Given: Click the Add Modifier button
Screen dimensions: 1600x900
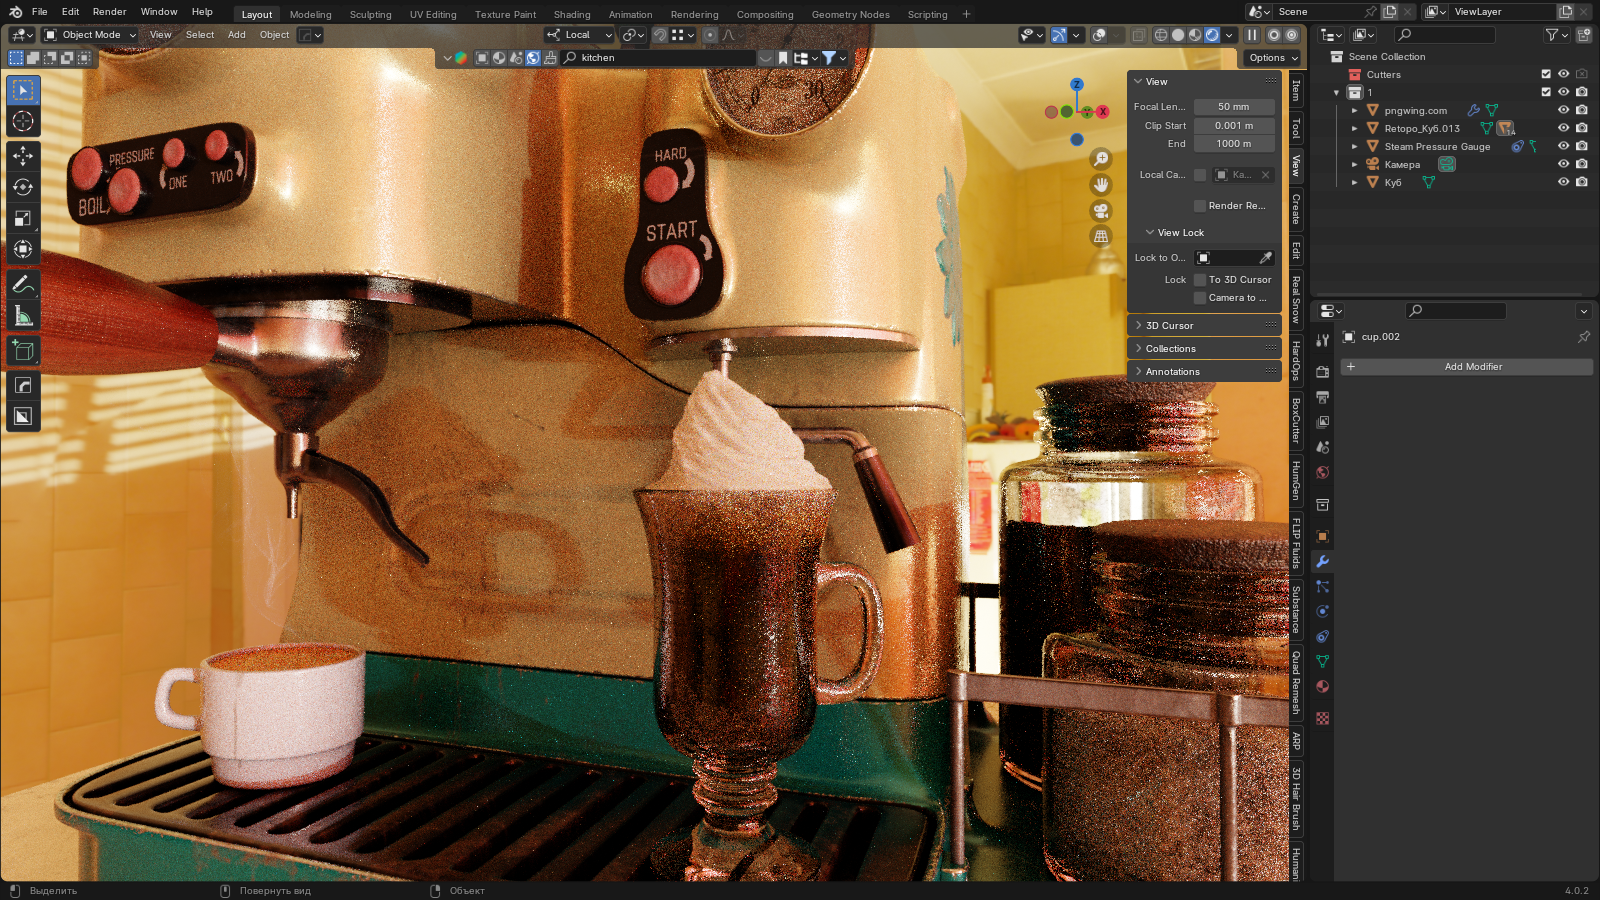Looking at the screenshot, I should (x=1472, y=367).
